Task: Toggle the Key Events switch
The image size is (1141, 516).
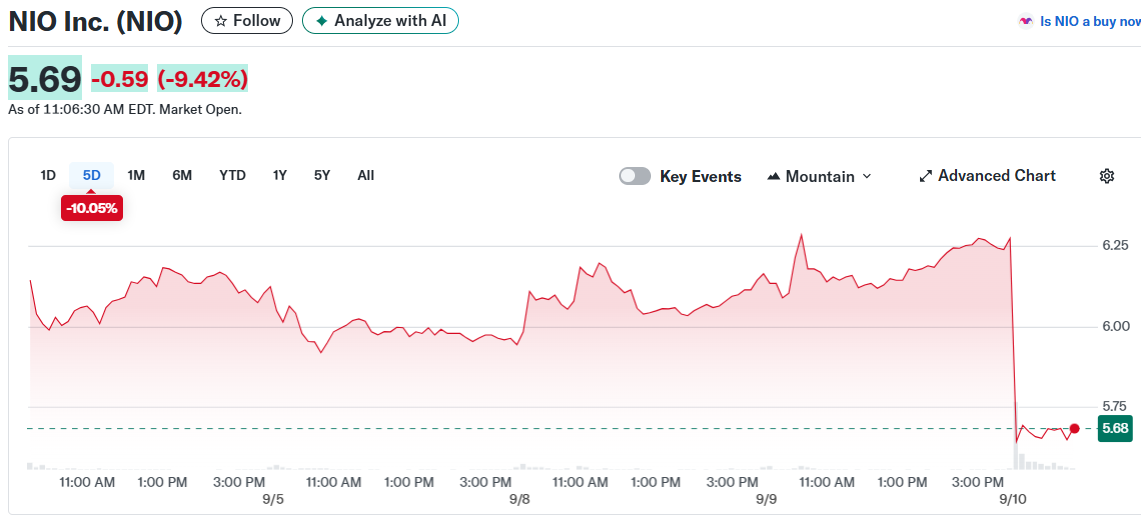Action: click(x=635, y=176)
